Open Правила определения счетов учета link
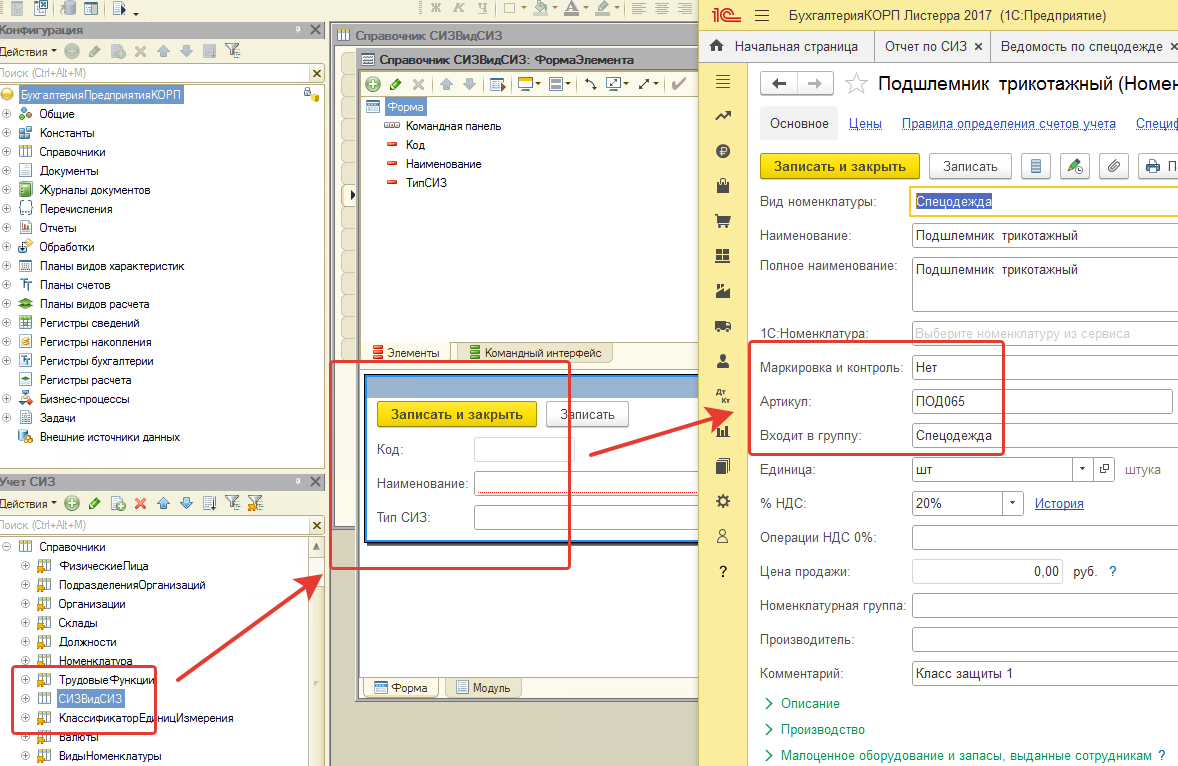1178x766 pixels. point(1008,123)
